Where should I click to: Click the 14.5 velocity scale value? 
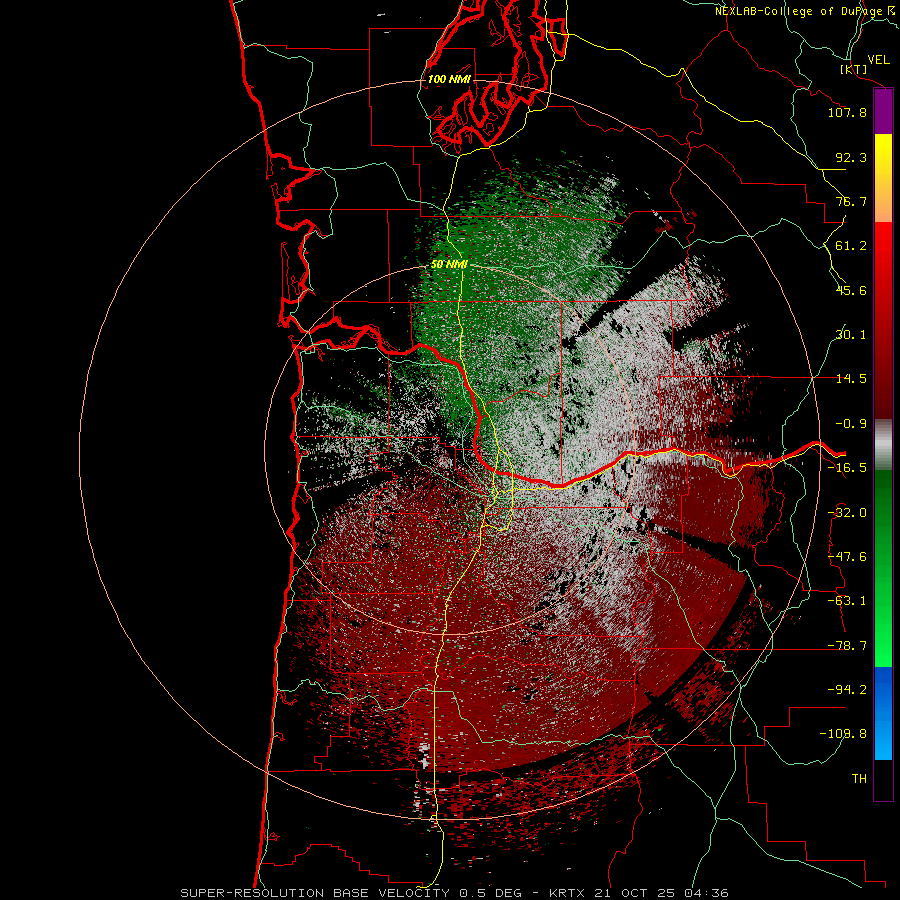(851, 379)
